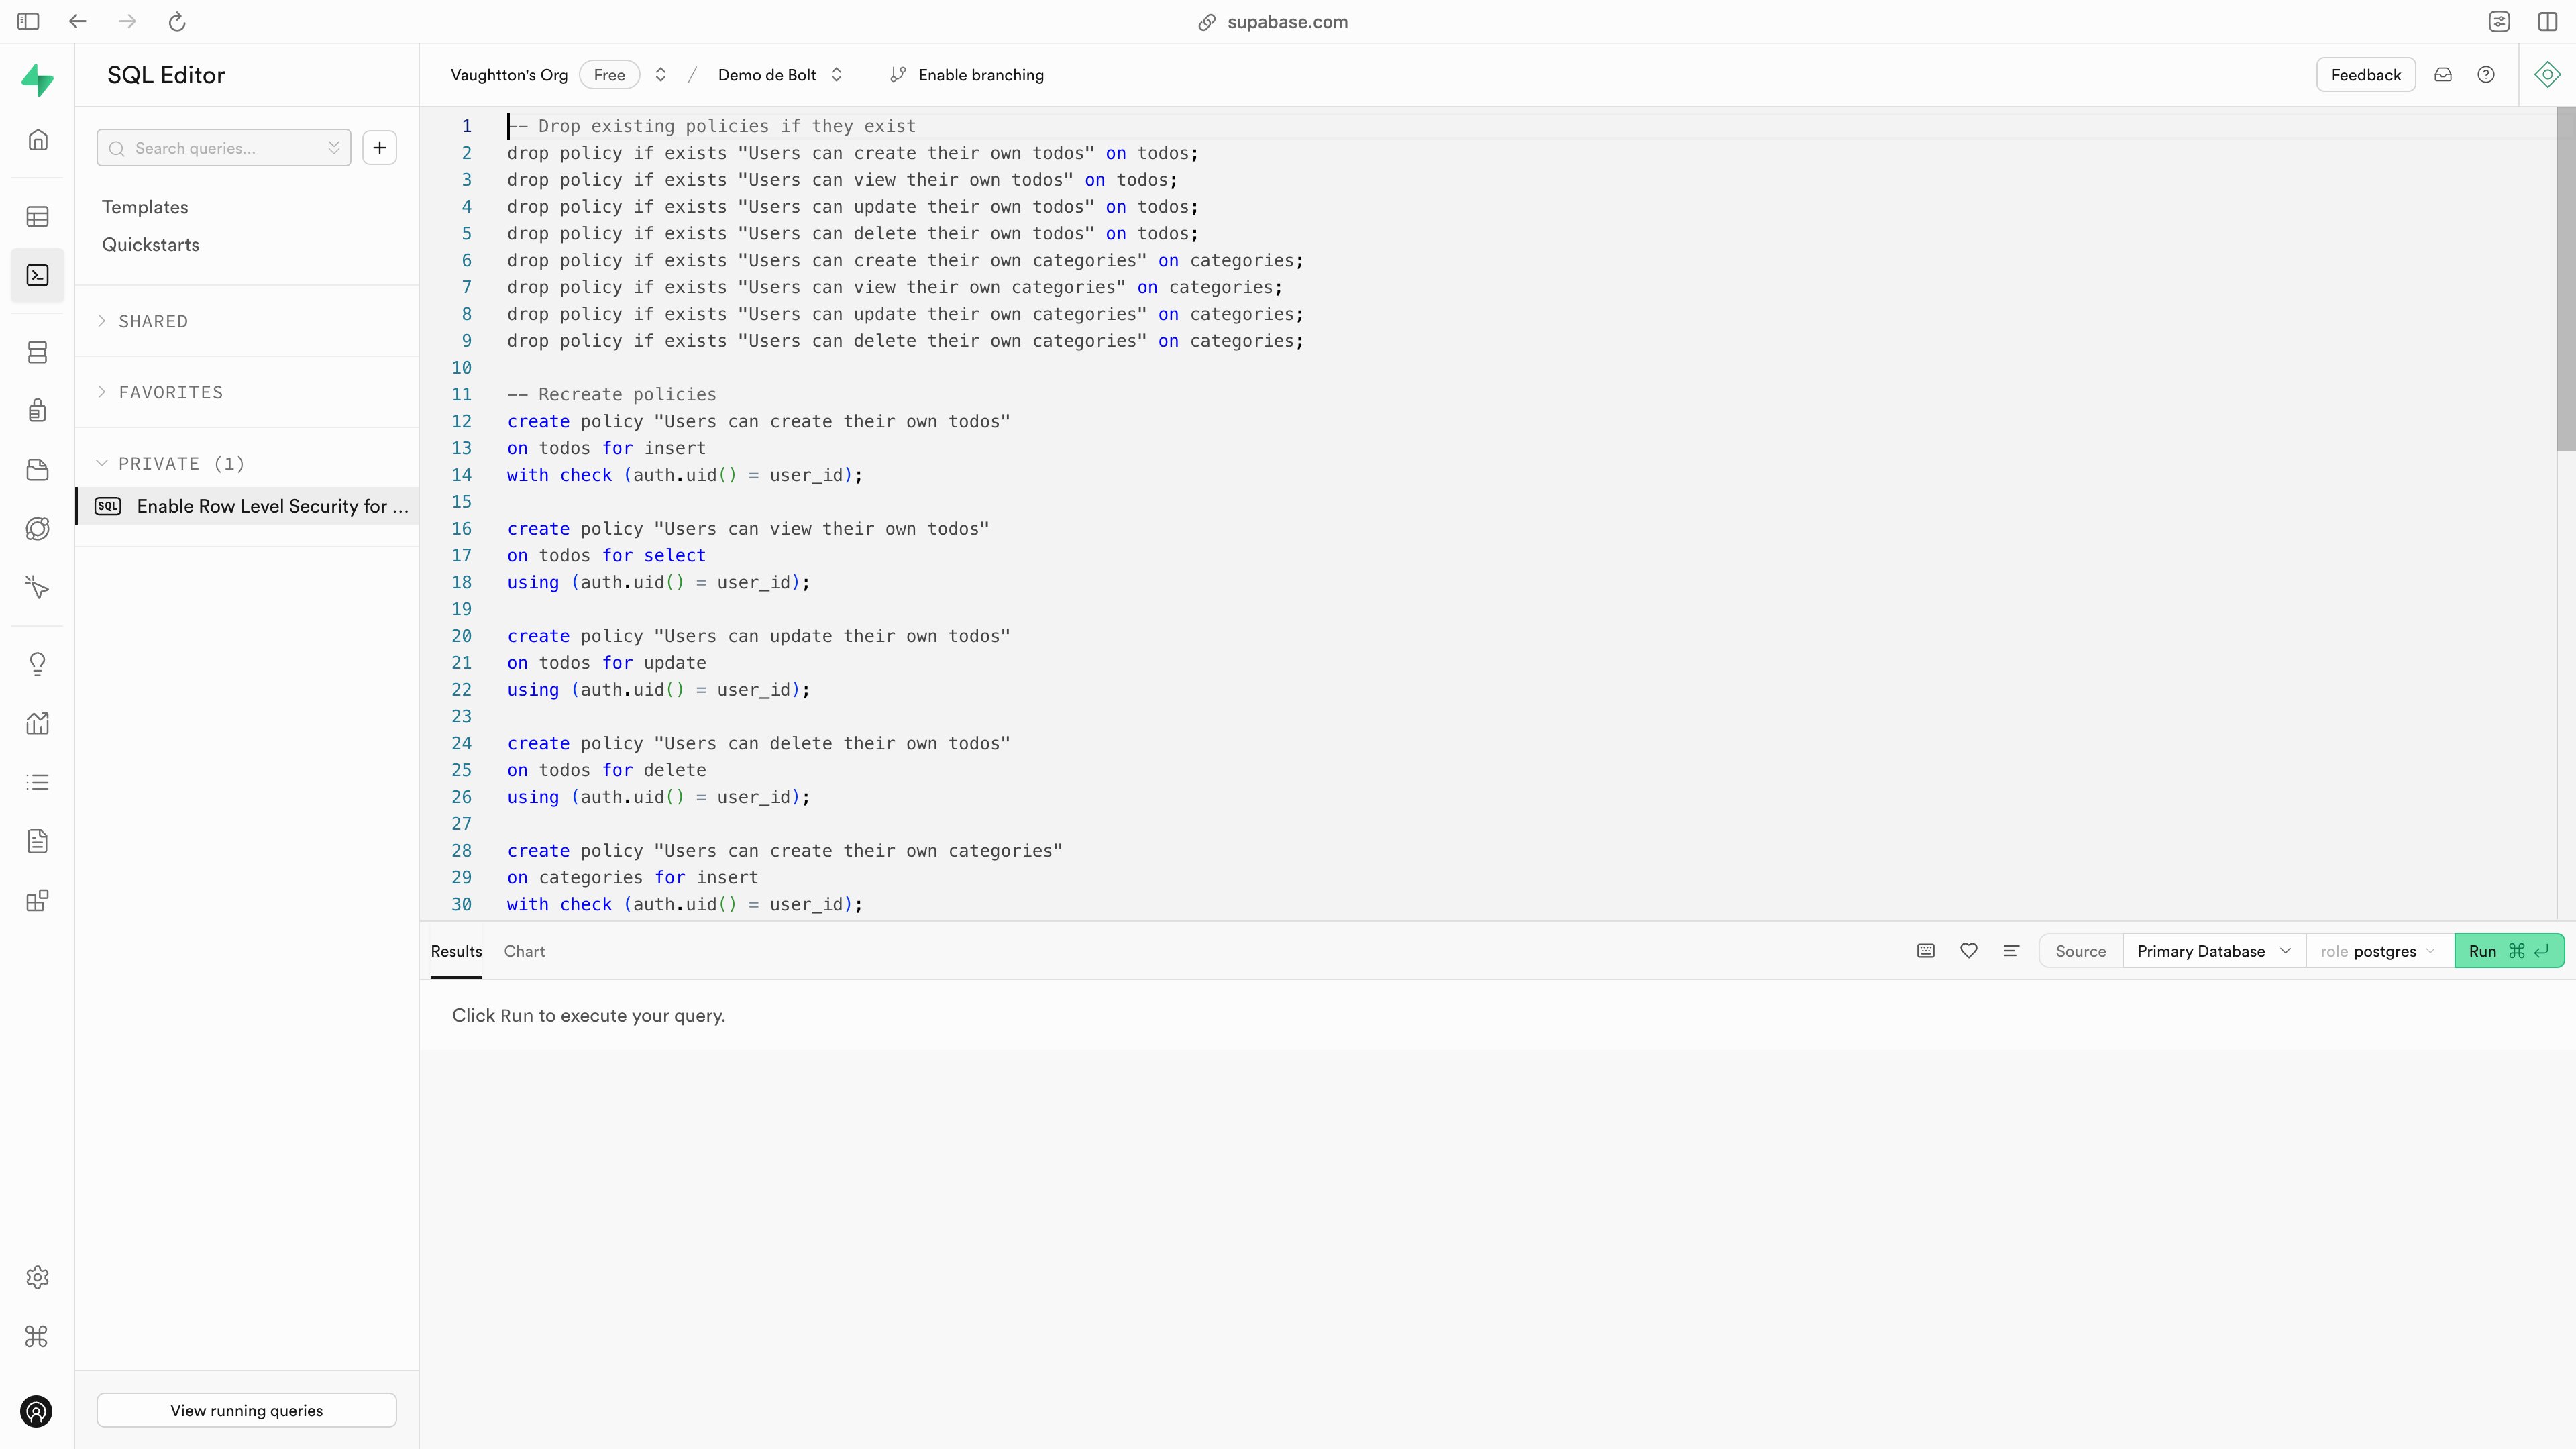Image resolution: width=2576 pixels, height=1449 pixels.
Task: Click the Feedback button
Action: (2365, 75)
